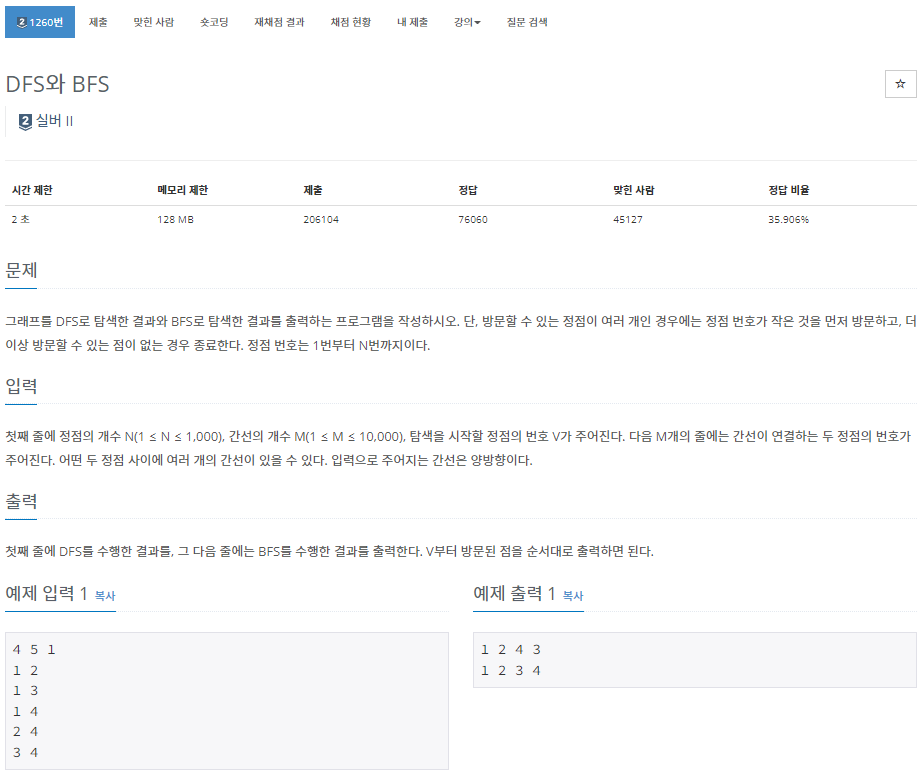The image size is (922, 776).
Task: Click the 76060 correct answers value
Action: click(x=473, y=219)
